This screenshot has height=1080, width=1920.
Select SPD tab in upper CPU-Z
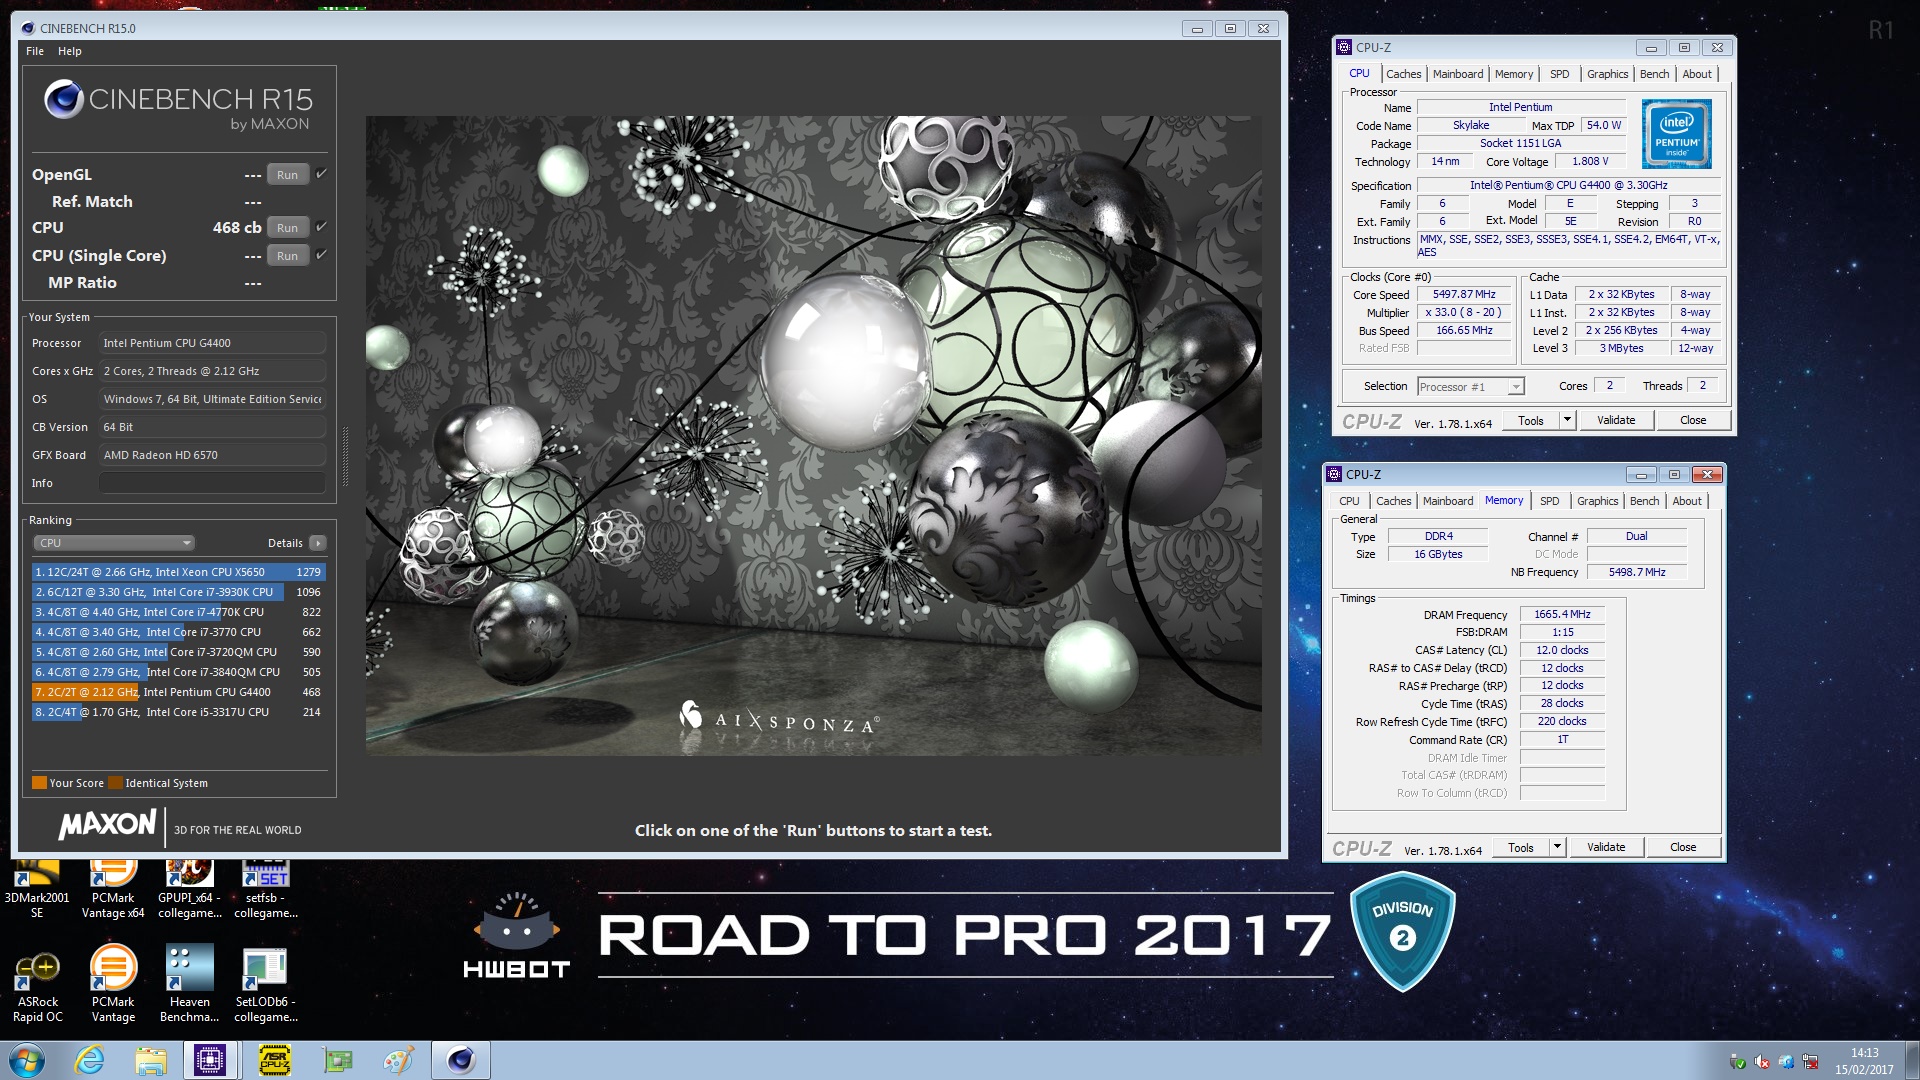[1559, 74]
